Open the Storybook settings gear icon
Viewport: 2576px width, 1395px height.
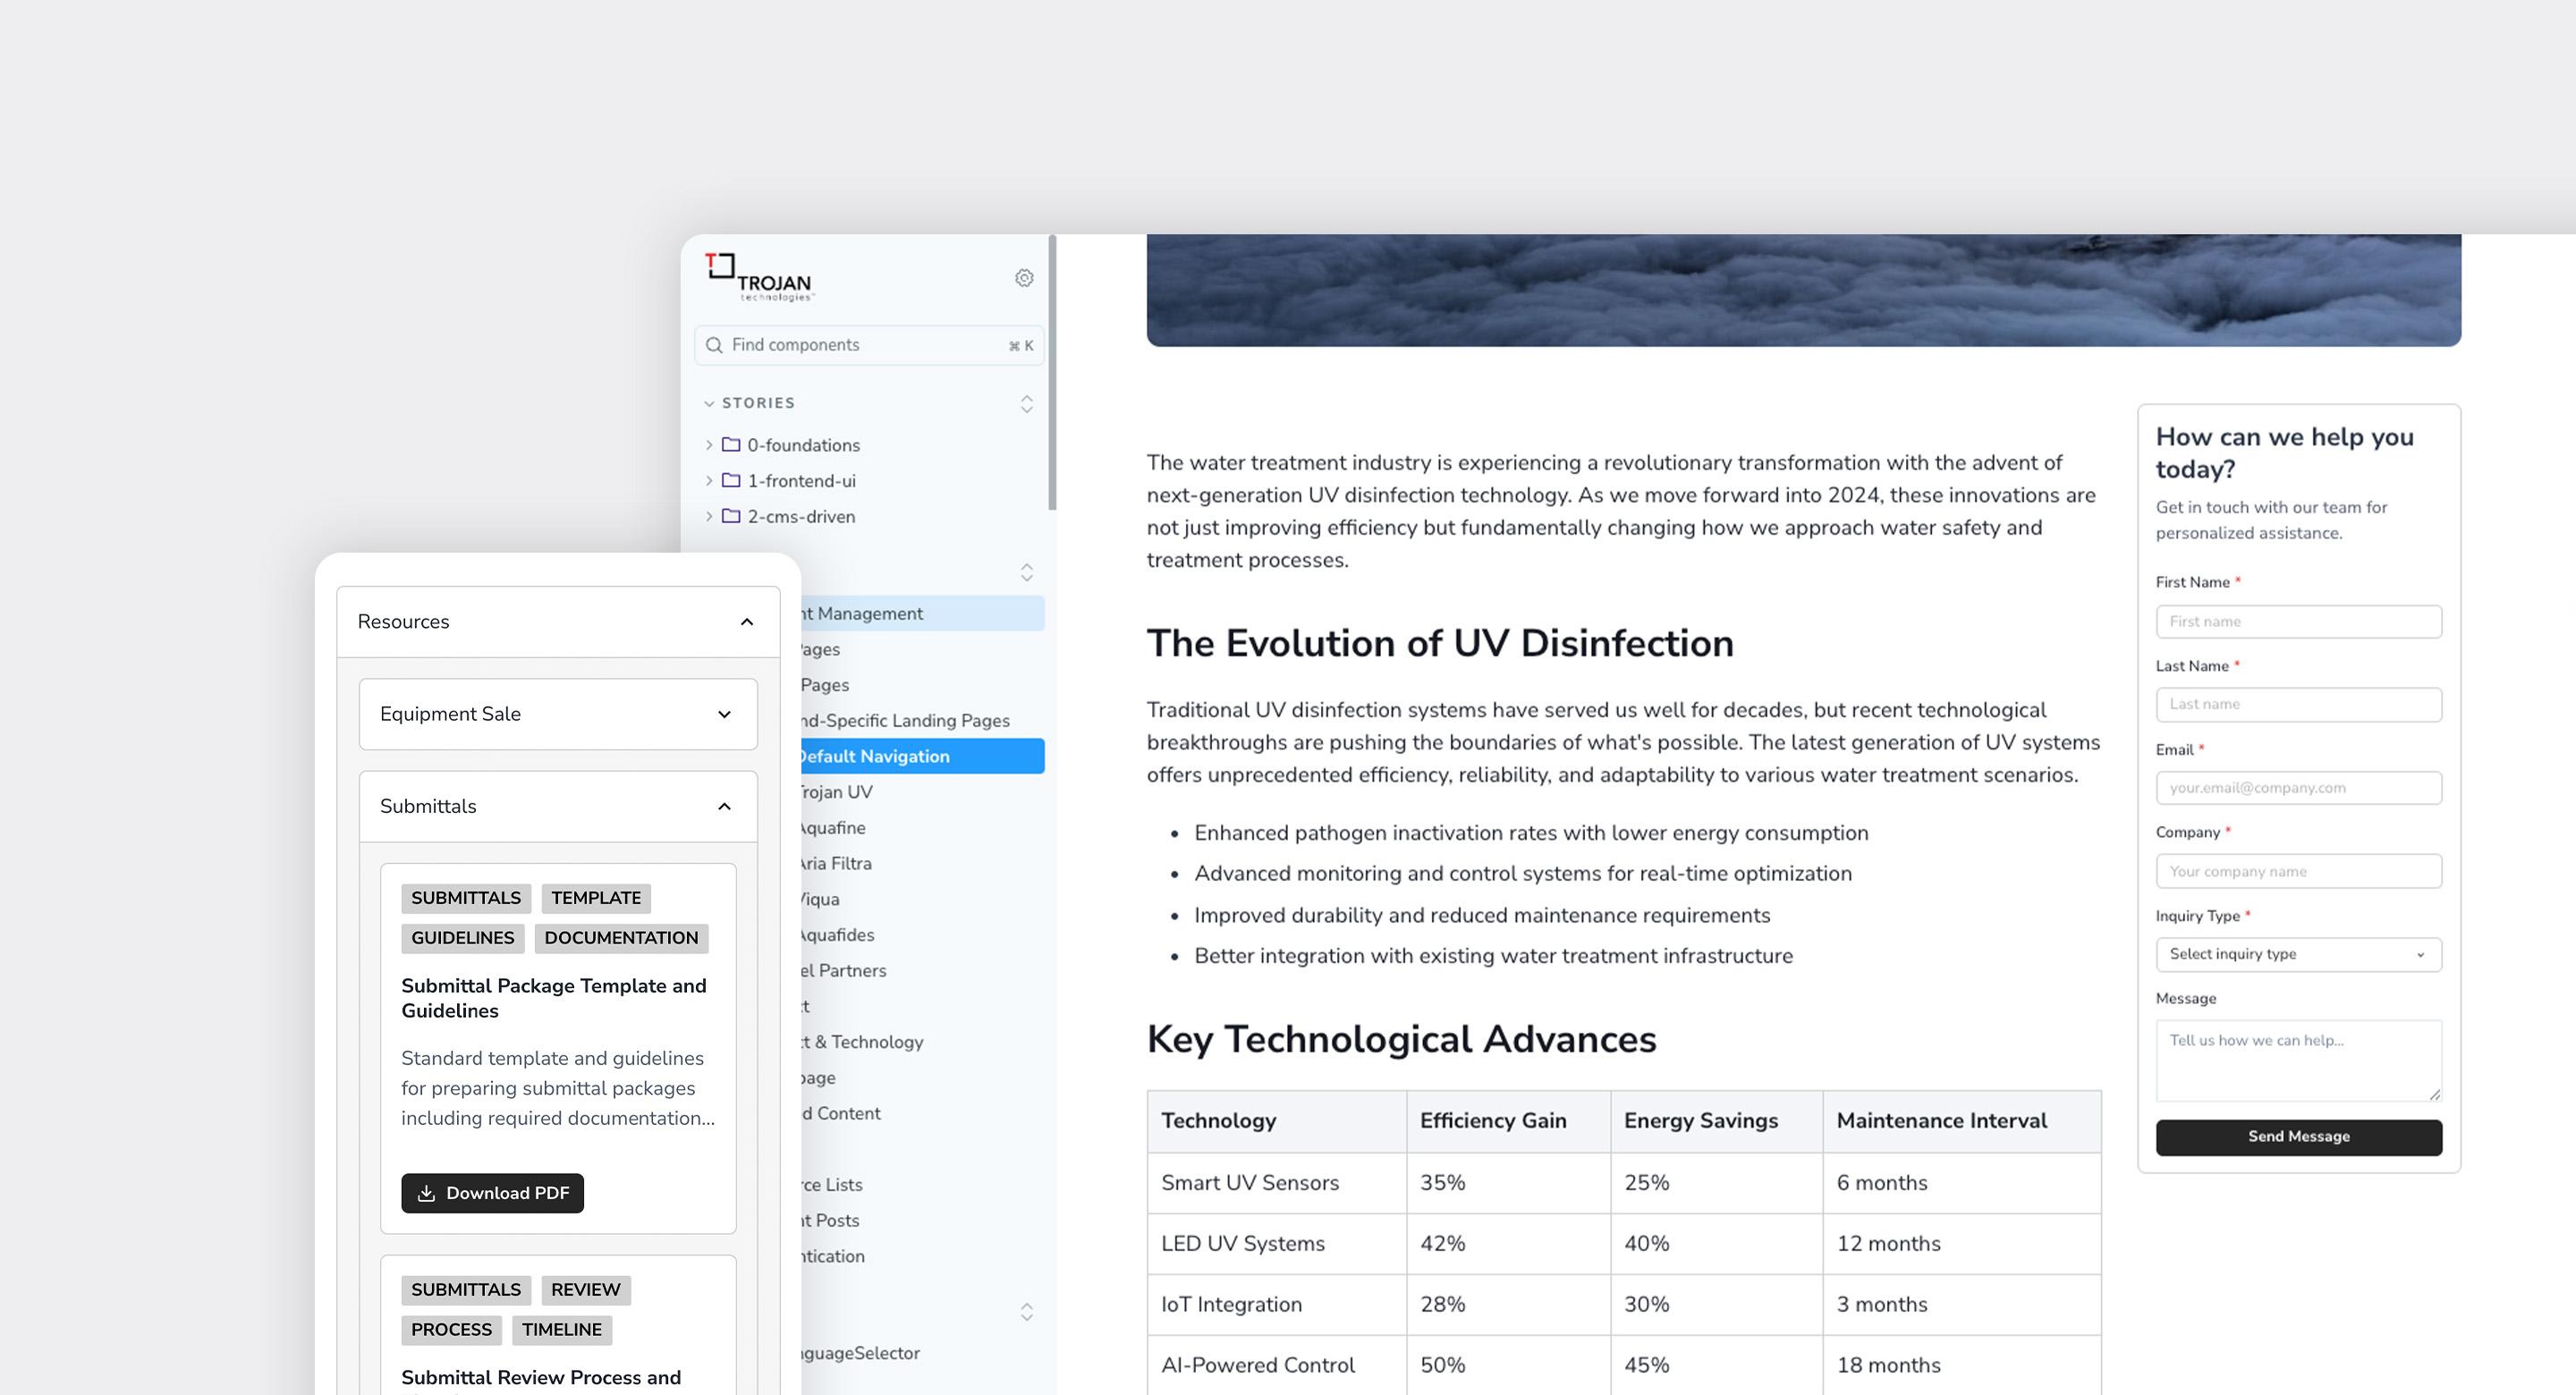[1024, 278]
